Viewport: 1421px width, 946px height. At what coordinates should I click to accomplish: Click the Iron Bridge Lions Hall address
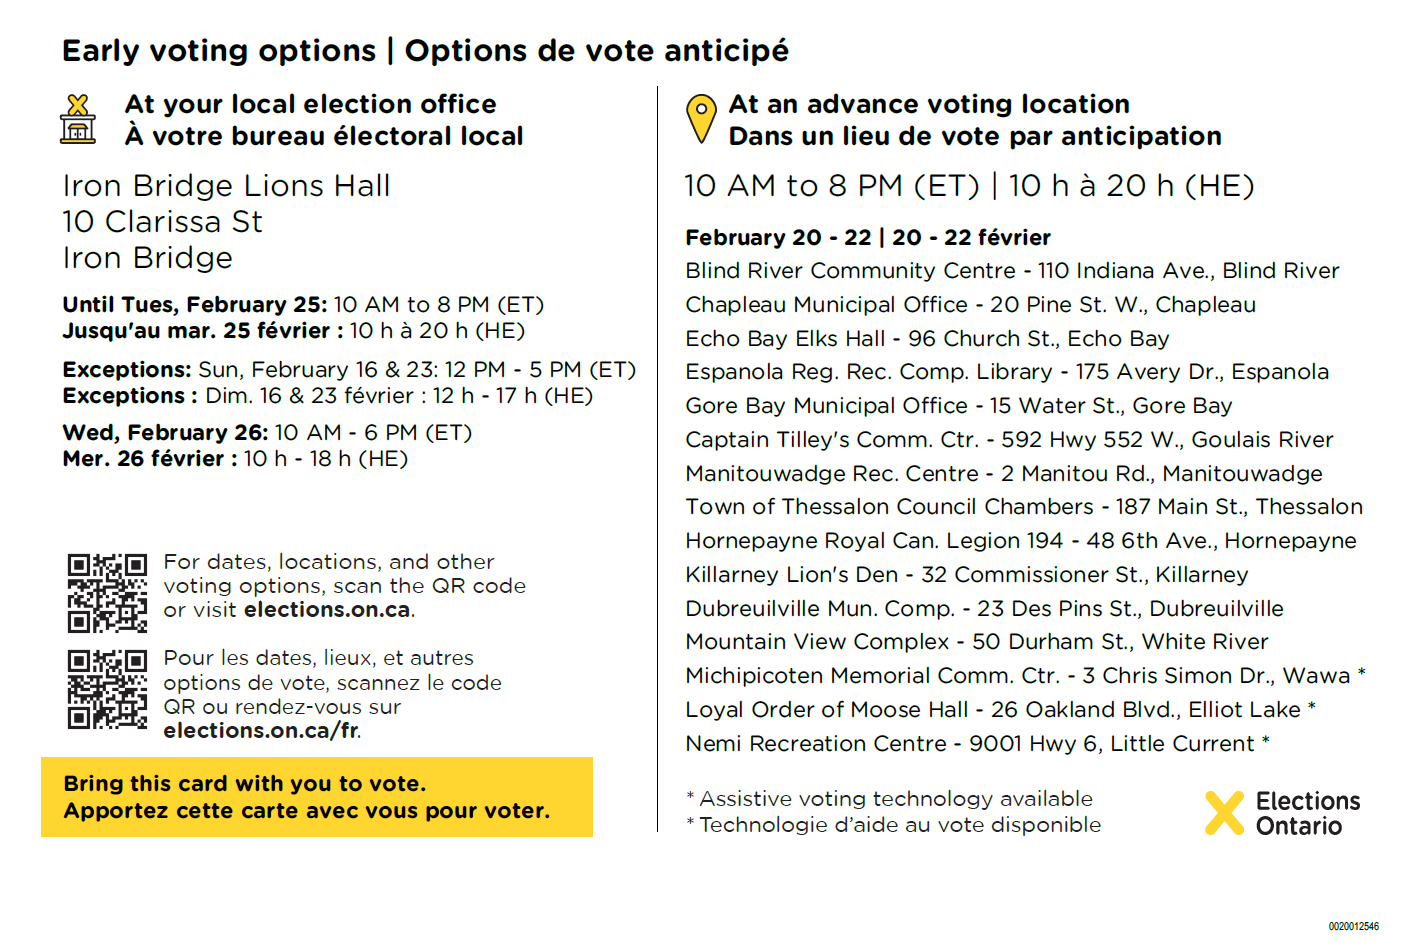tap(226, 222)
